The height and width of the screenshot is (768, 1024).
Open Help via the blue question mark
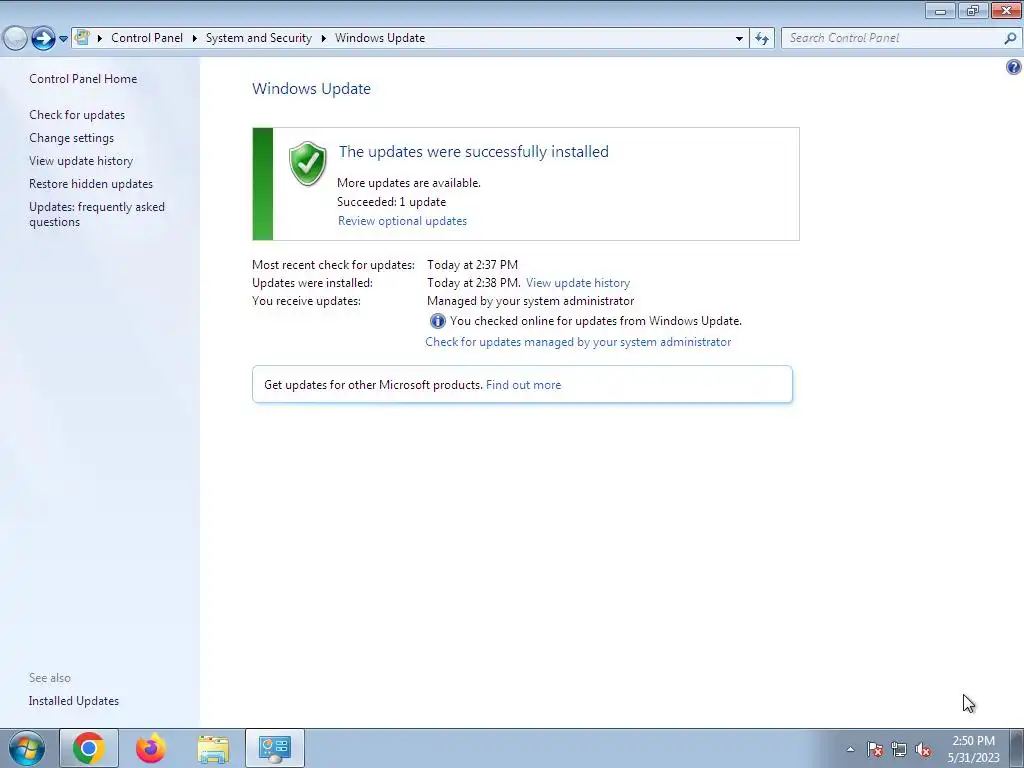(x=1014, y=67)
